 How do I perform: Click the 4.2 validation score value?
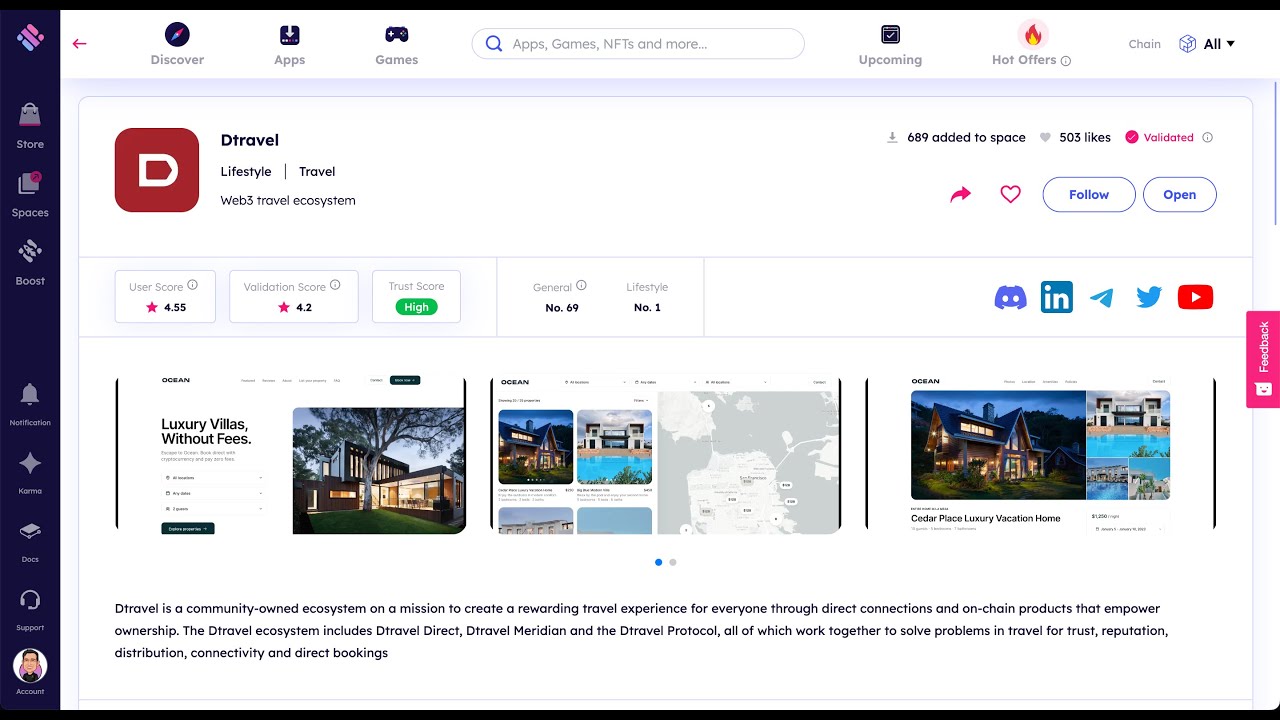click(x=304, y=308)
